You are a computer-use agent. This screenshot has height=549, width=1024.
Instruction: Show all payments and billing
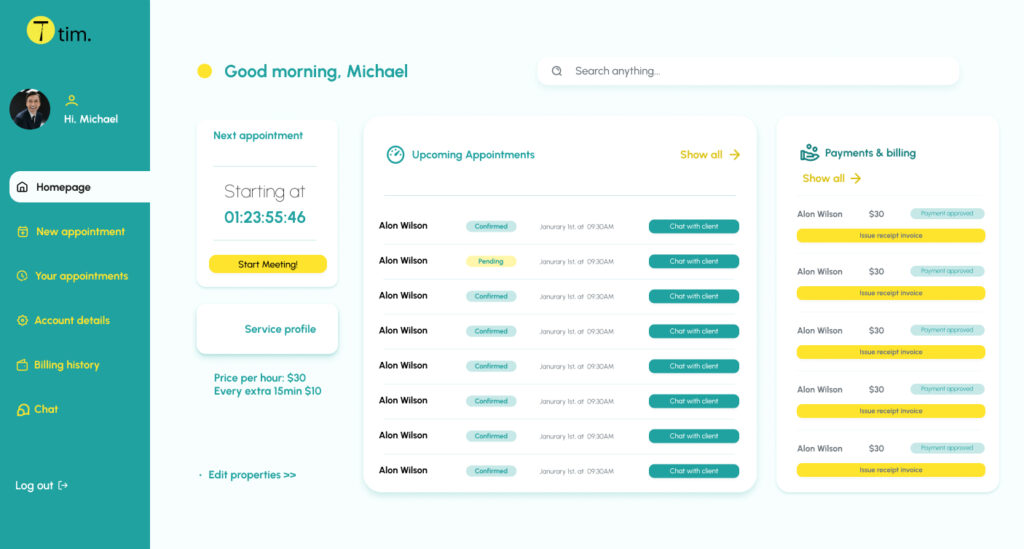pyautogui.click(x=831, y=178)
